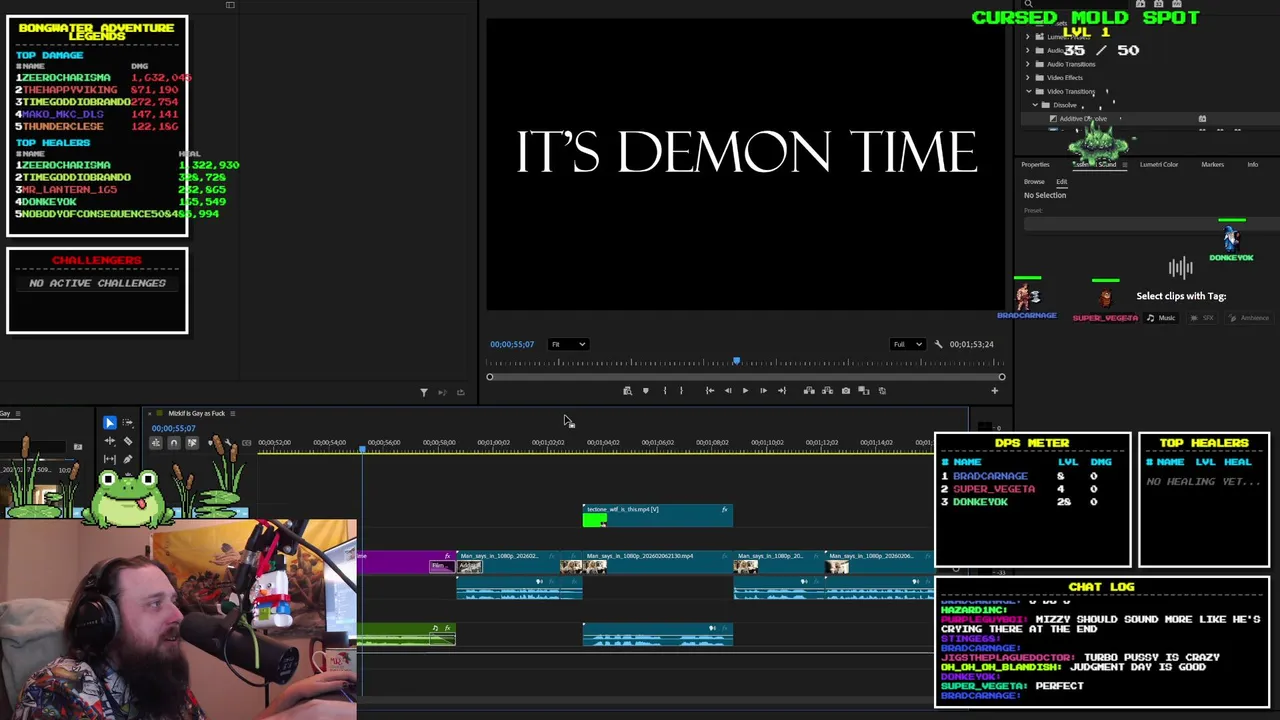Click the Ambience tag button
This screenshot has height=720, width=1280.
[1249, 318]
